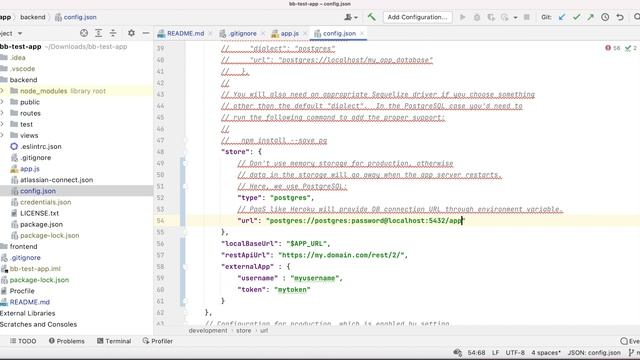Open the Problems tool window

[67, 341]
